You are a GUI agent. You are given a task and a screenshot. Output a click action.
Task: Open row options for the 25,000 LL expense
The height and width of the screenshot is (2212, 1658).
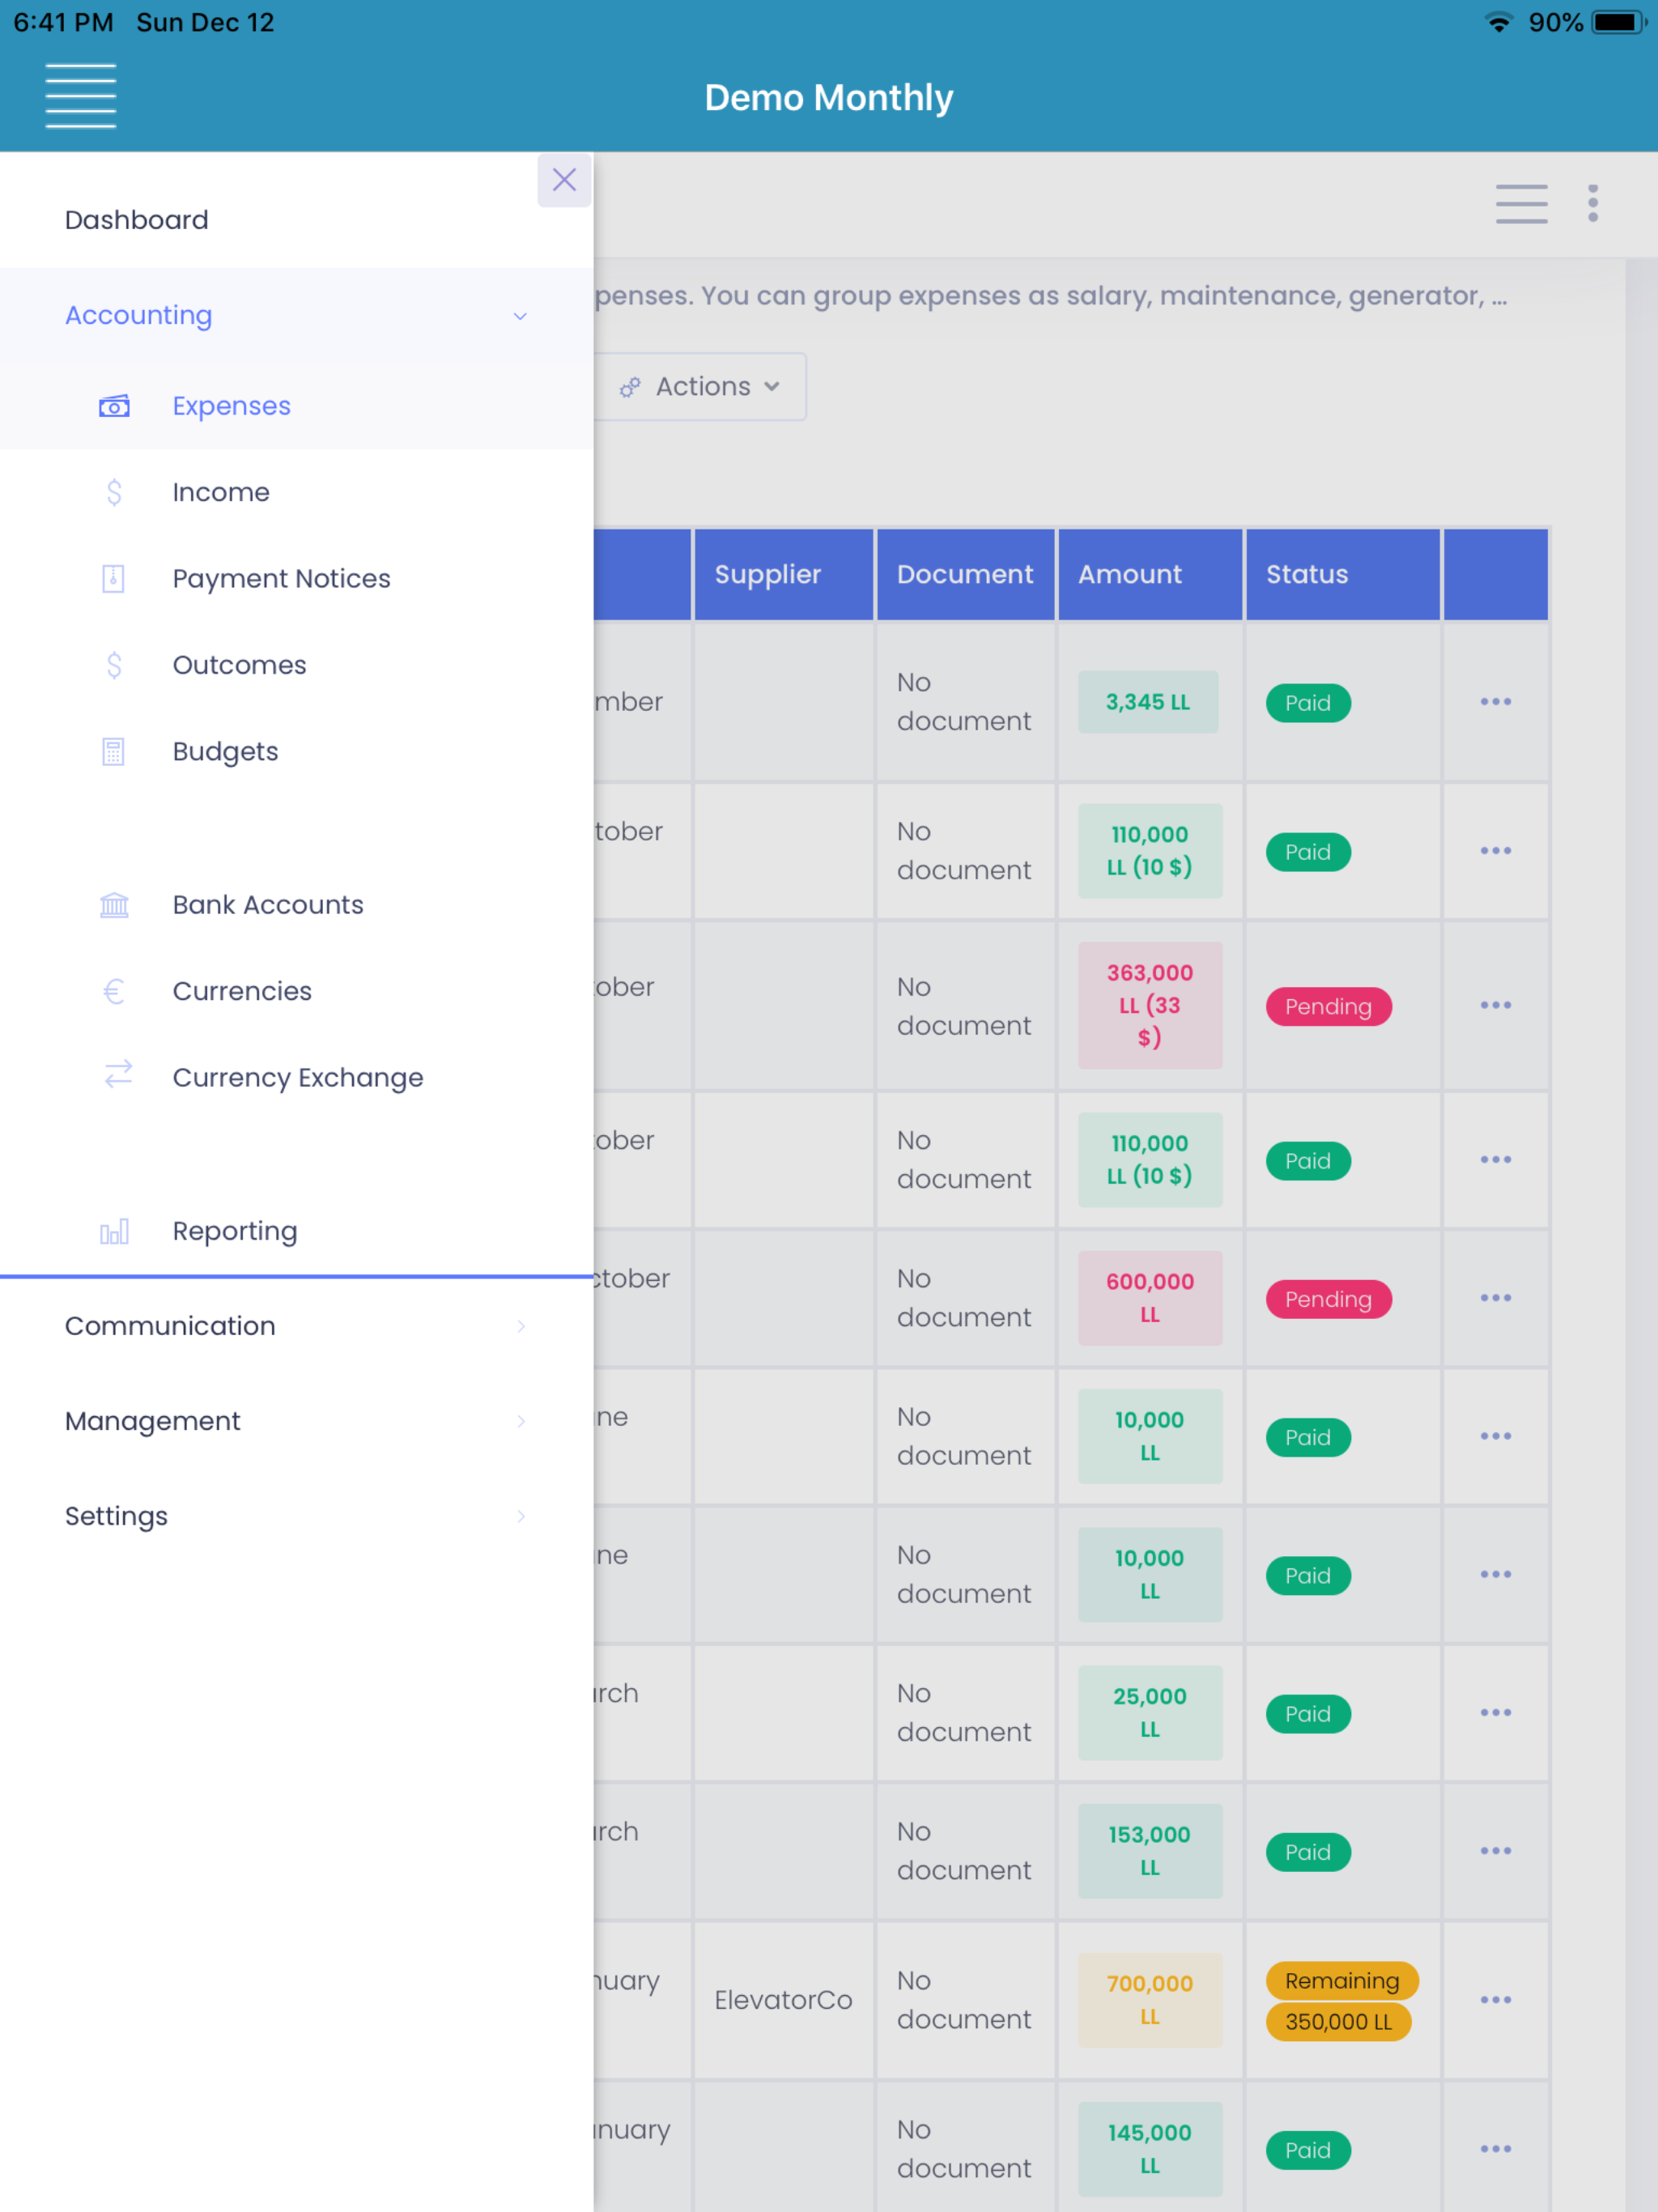1495,1713
